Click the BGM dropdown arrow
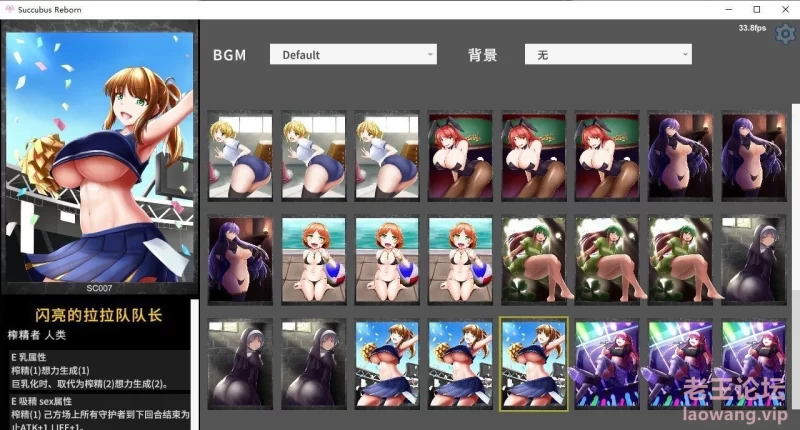Screen dimensions: 800x430 click(x=430, y=54)
